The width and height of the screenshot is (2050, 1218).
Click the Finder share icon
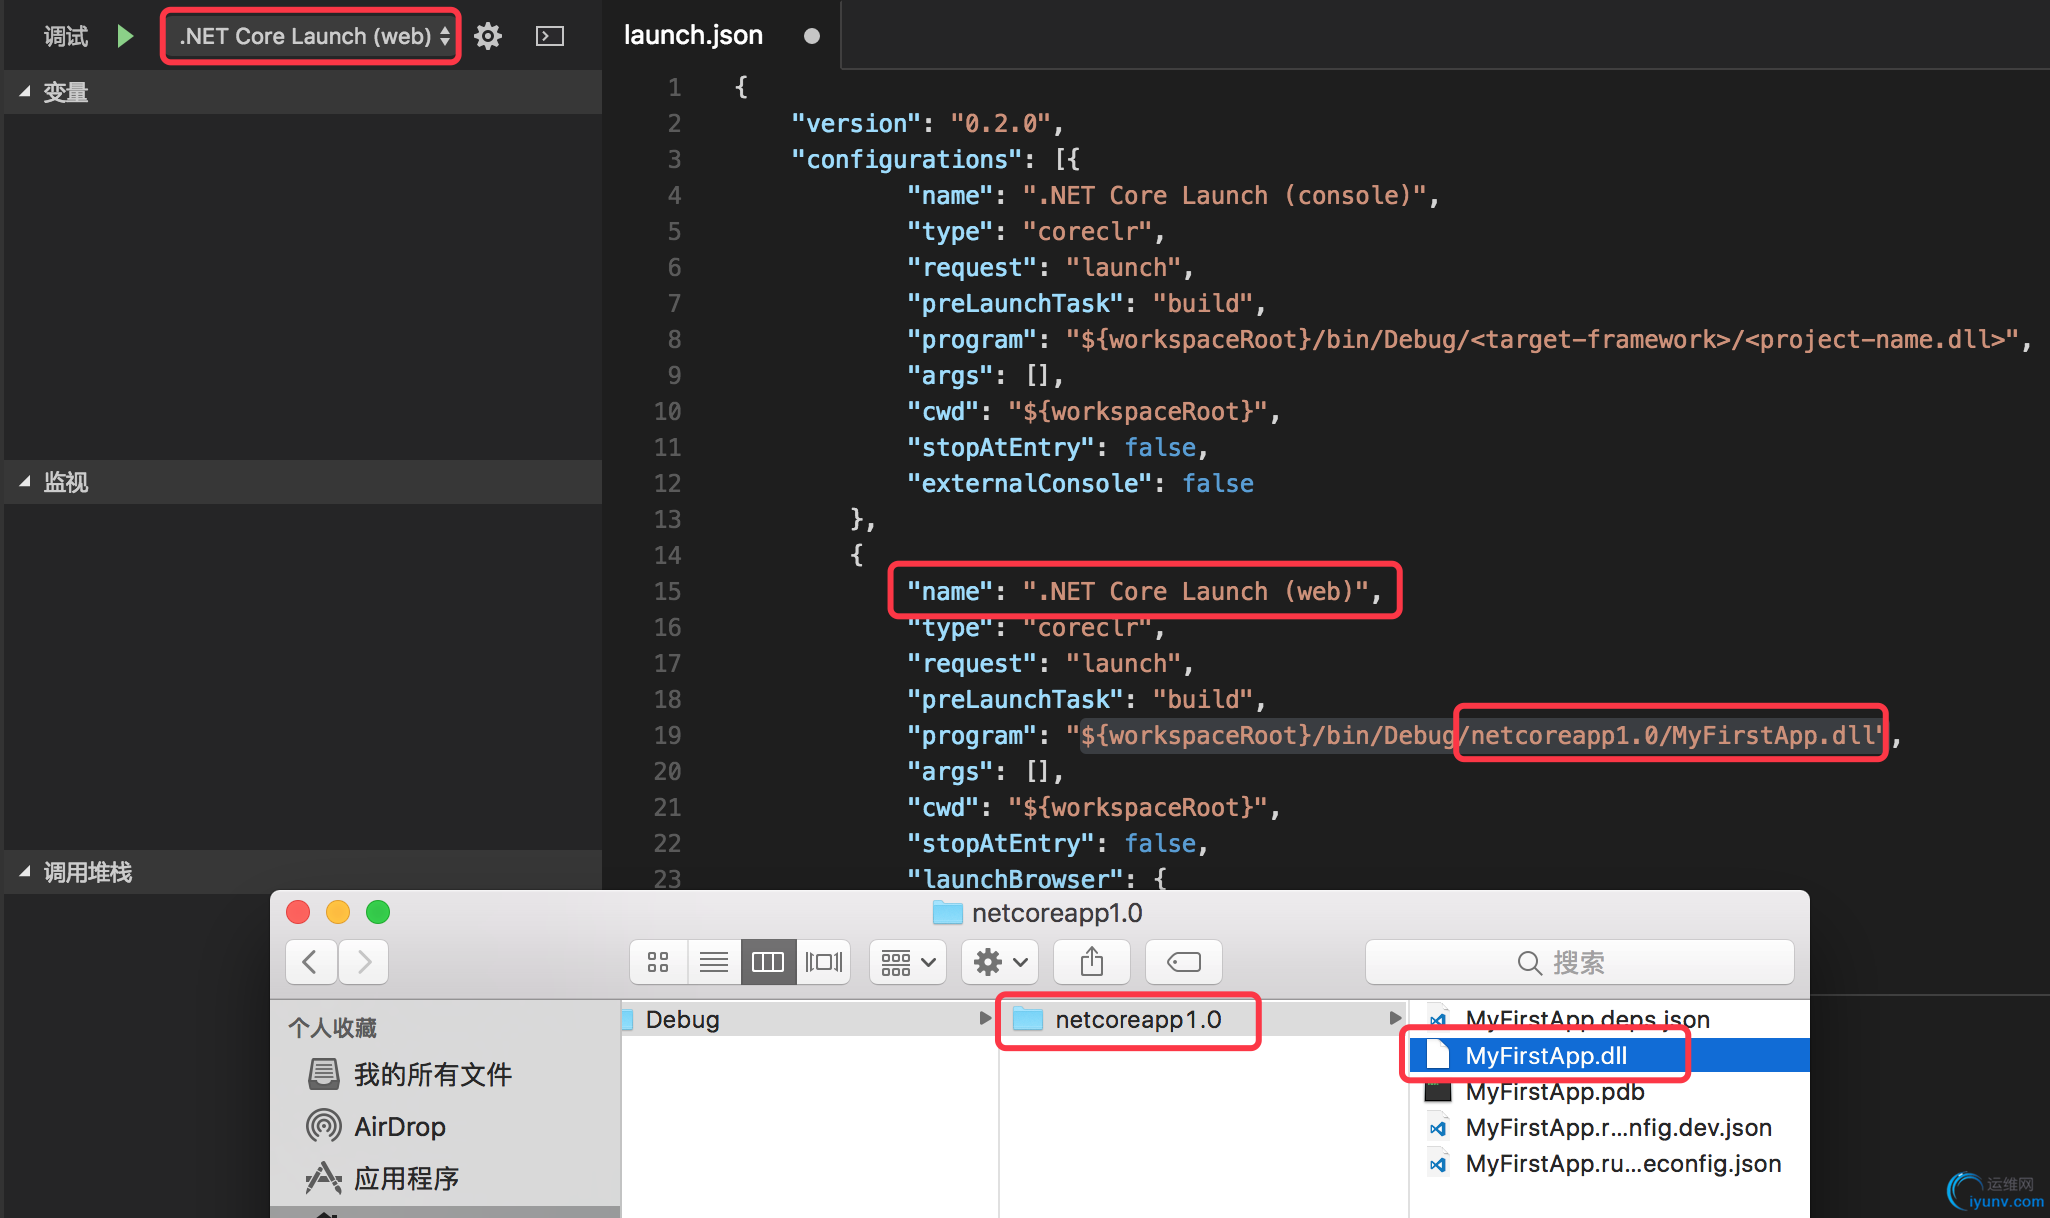pos(1092,962)
